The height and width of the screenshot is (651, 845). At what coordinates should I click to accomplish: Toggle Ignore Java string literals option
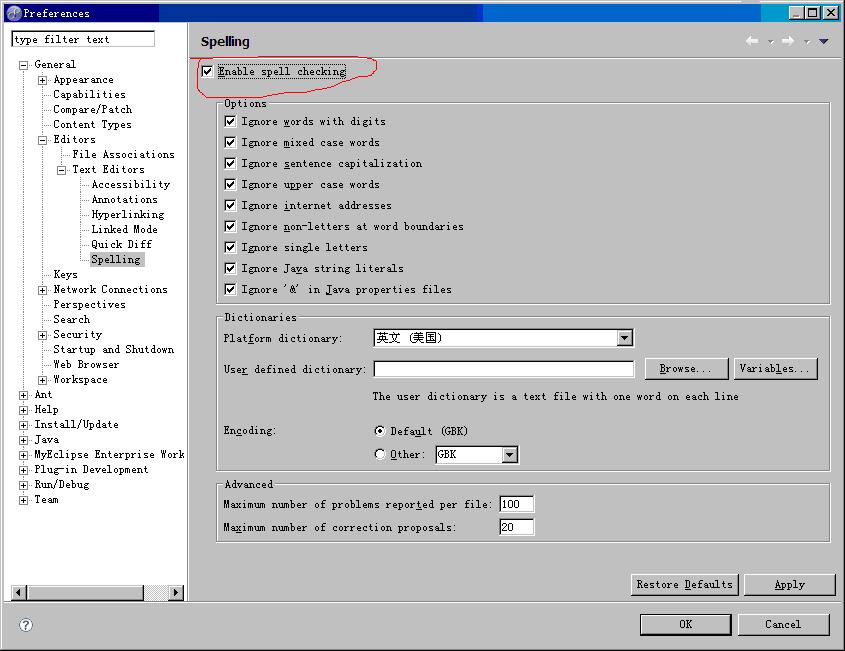230,268
